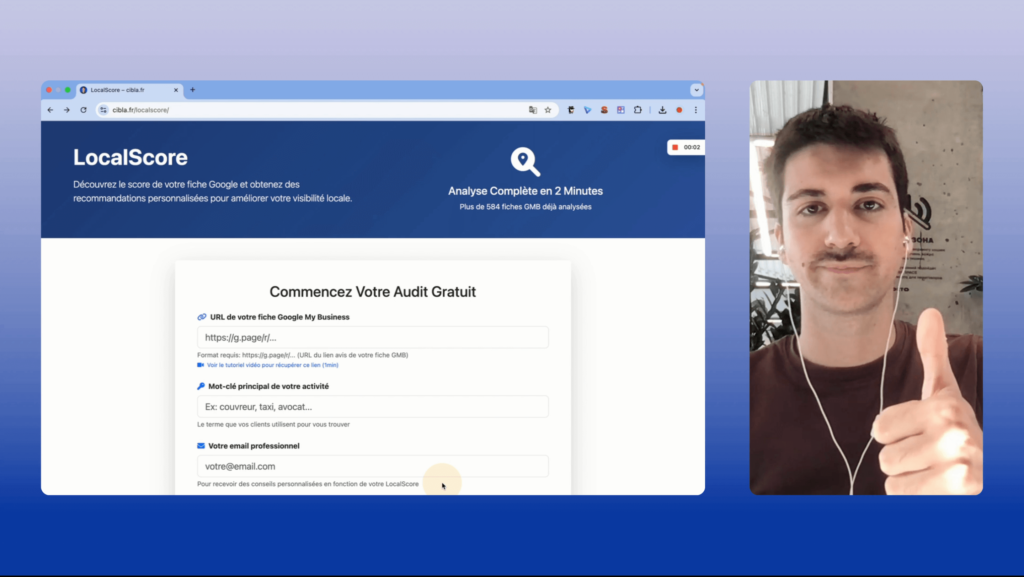Open the 'Voir le tutoriel vidéo' link
The width and height of the screenshot is (1024, 577).
pyautogui.click(x=272, y=365)
